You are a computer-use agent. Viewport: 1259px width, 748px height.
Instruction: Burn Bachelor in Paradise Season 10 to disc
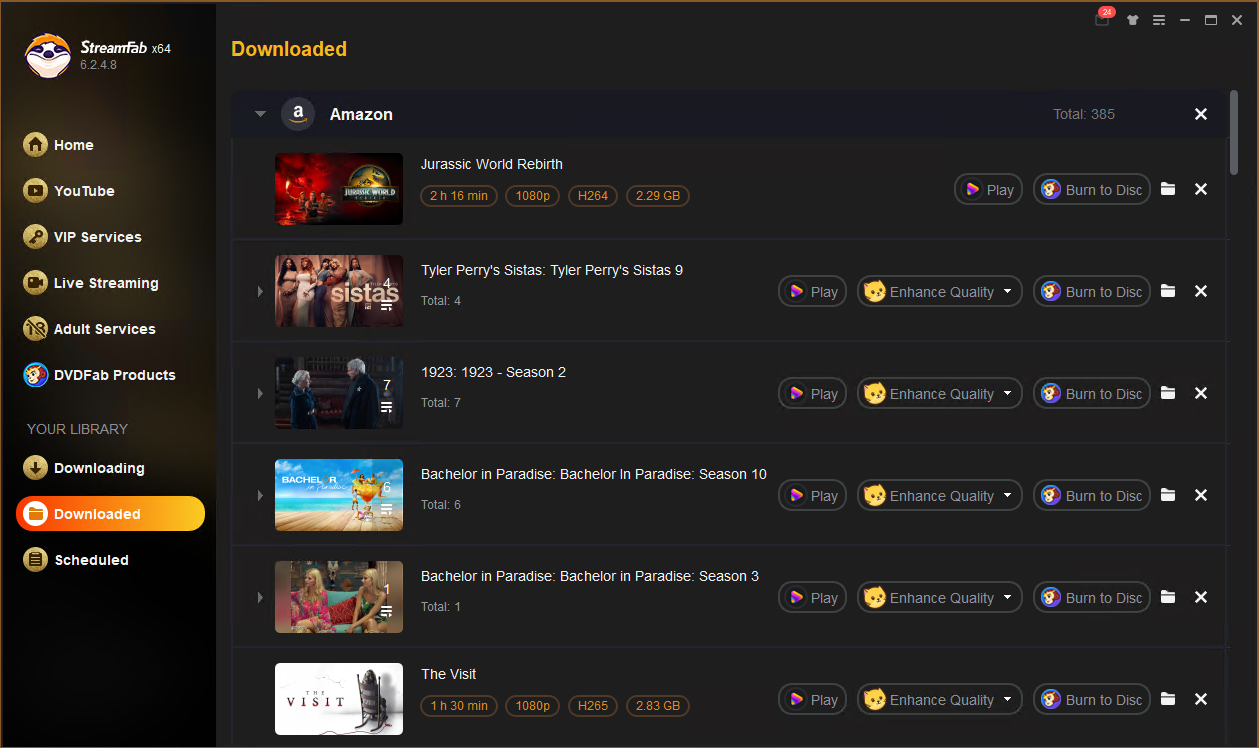(x=1092, y=496)
